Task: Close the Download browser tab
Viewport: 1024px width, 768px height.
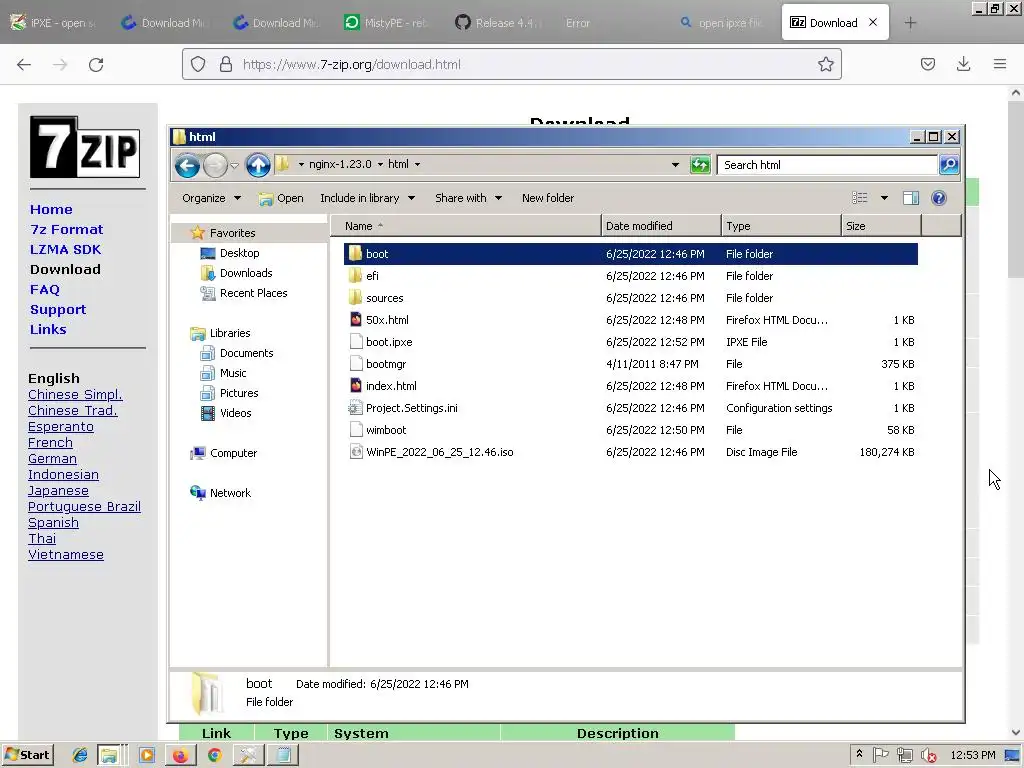Action: 873,22
